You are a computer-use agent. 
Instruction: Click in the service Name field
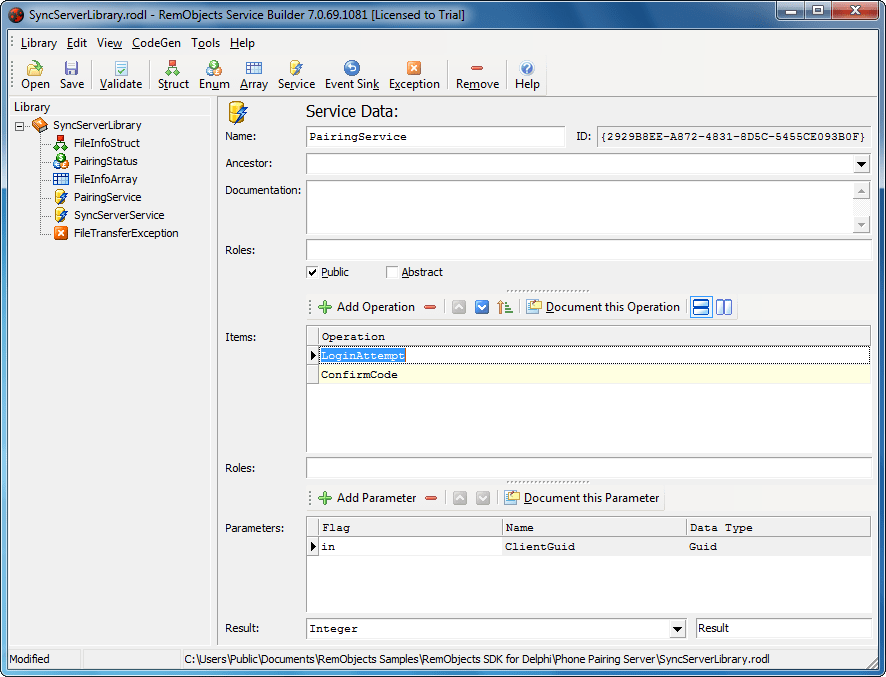[435, 137]
